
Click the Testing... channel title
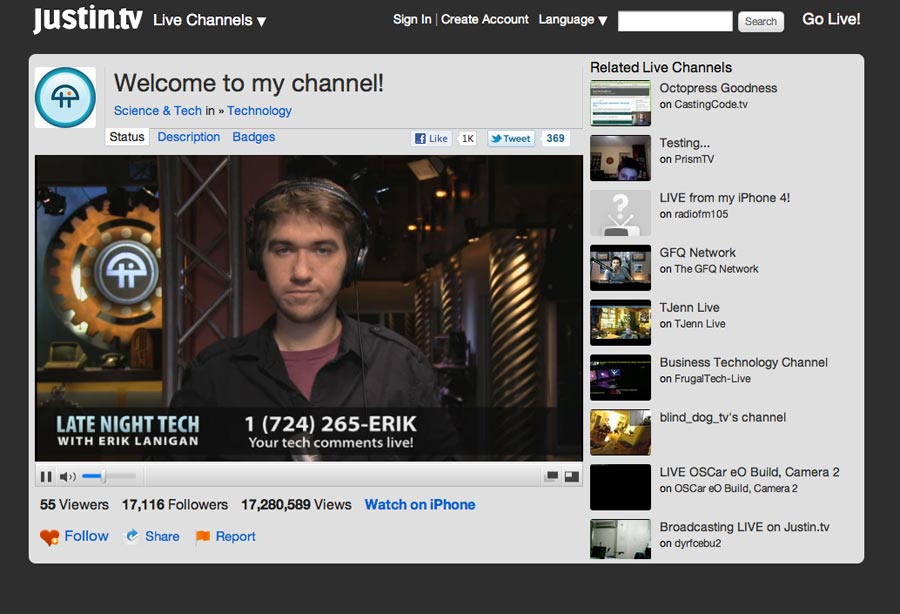685,143
